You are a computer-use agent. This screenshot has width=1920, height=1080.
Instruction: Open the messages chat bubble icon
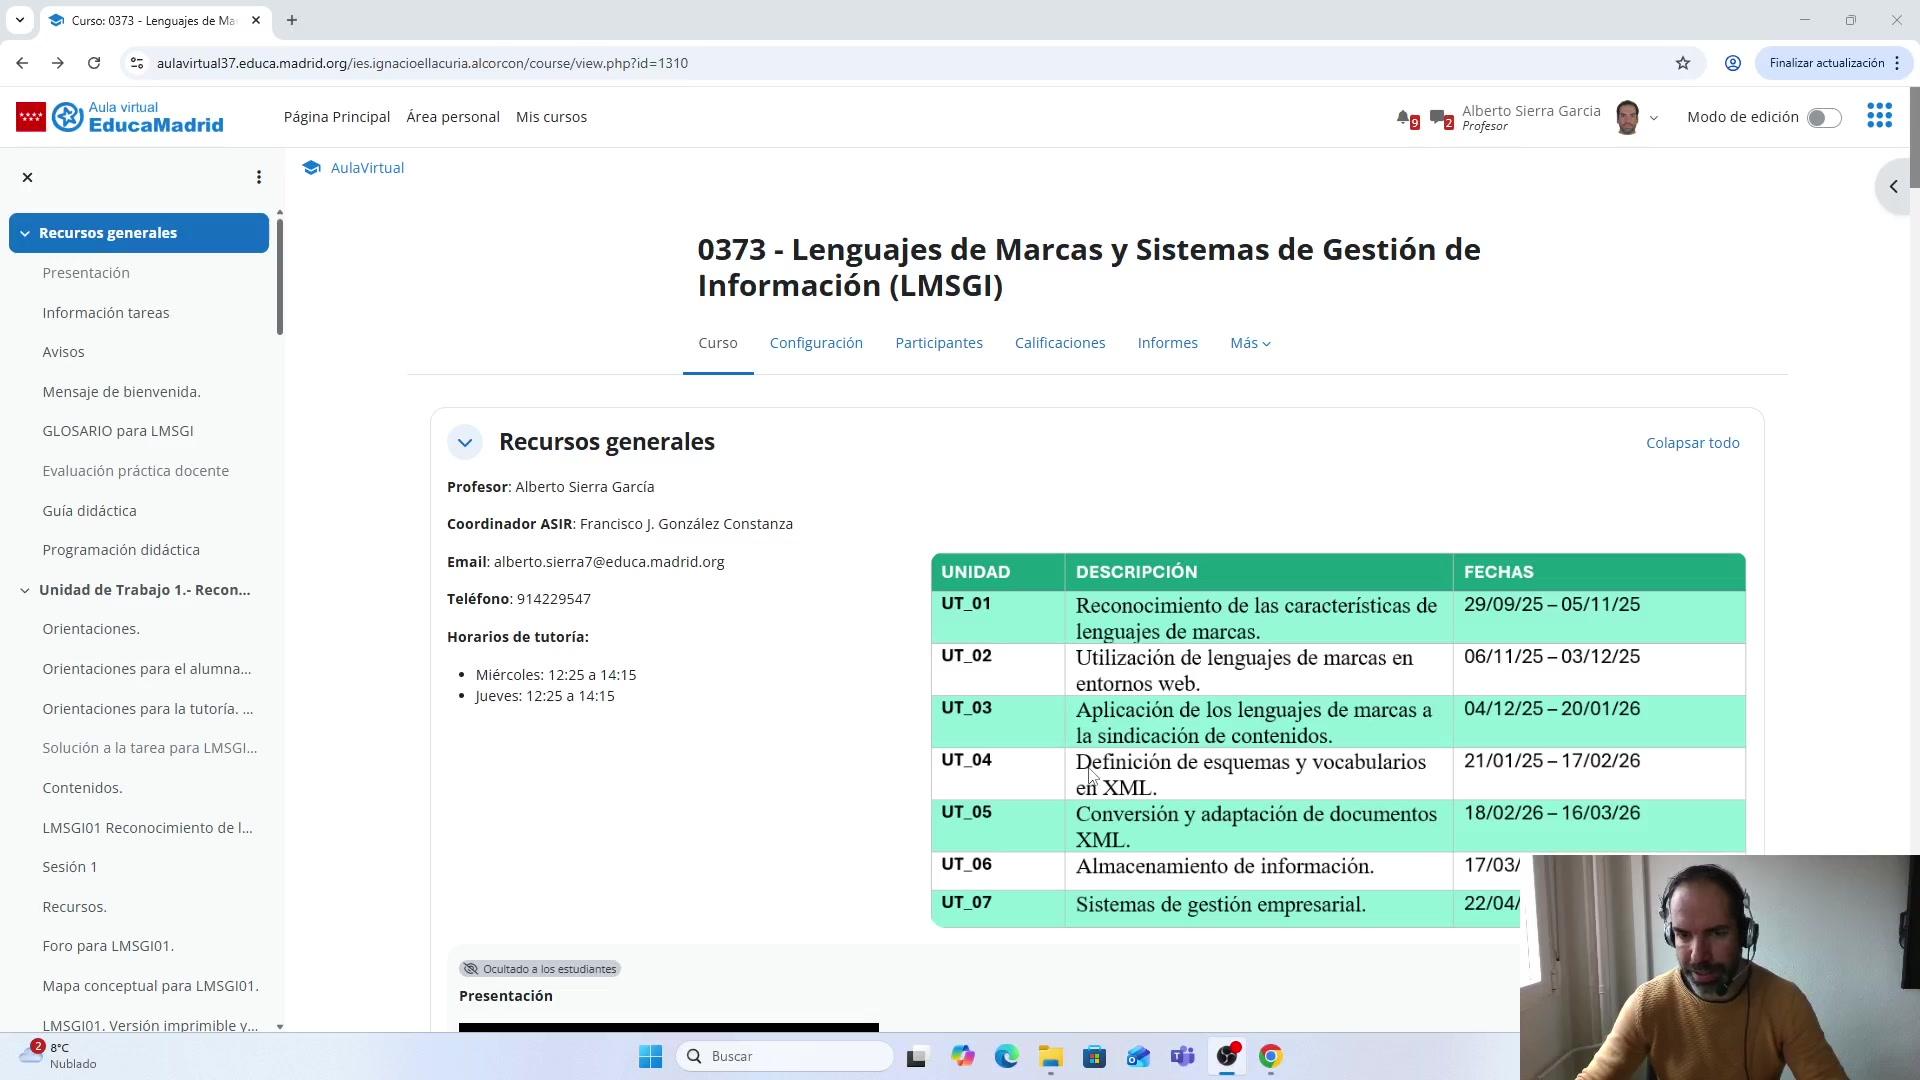[x=1439, y=118]
